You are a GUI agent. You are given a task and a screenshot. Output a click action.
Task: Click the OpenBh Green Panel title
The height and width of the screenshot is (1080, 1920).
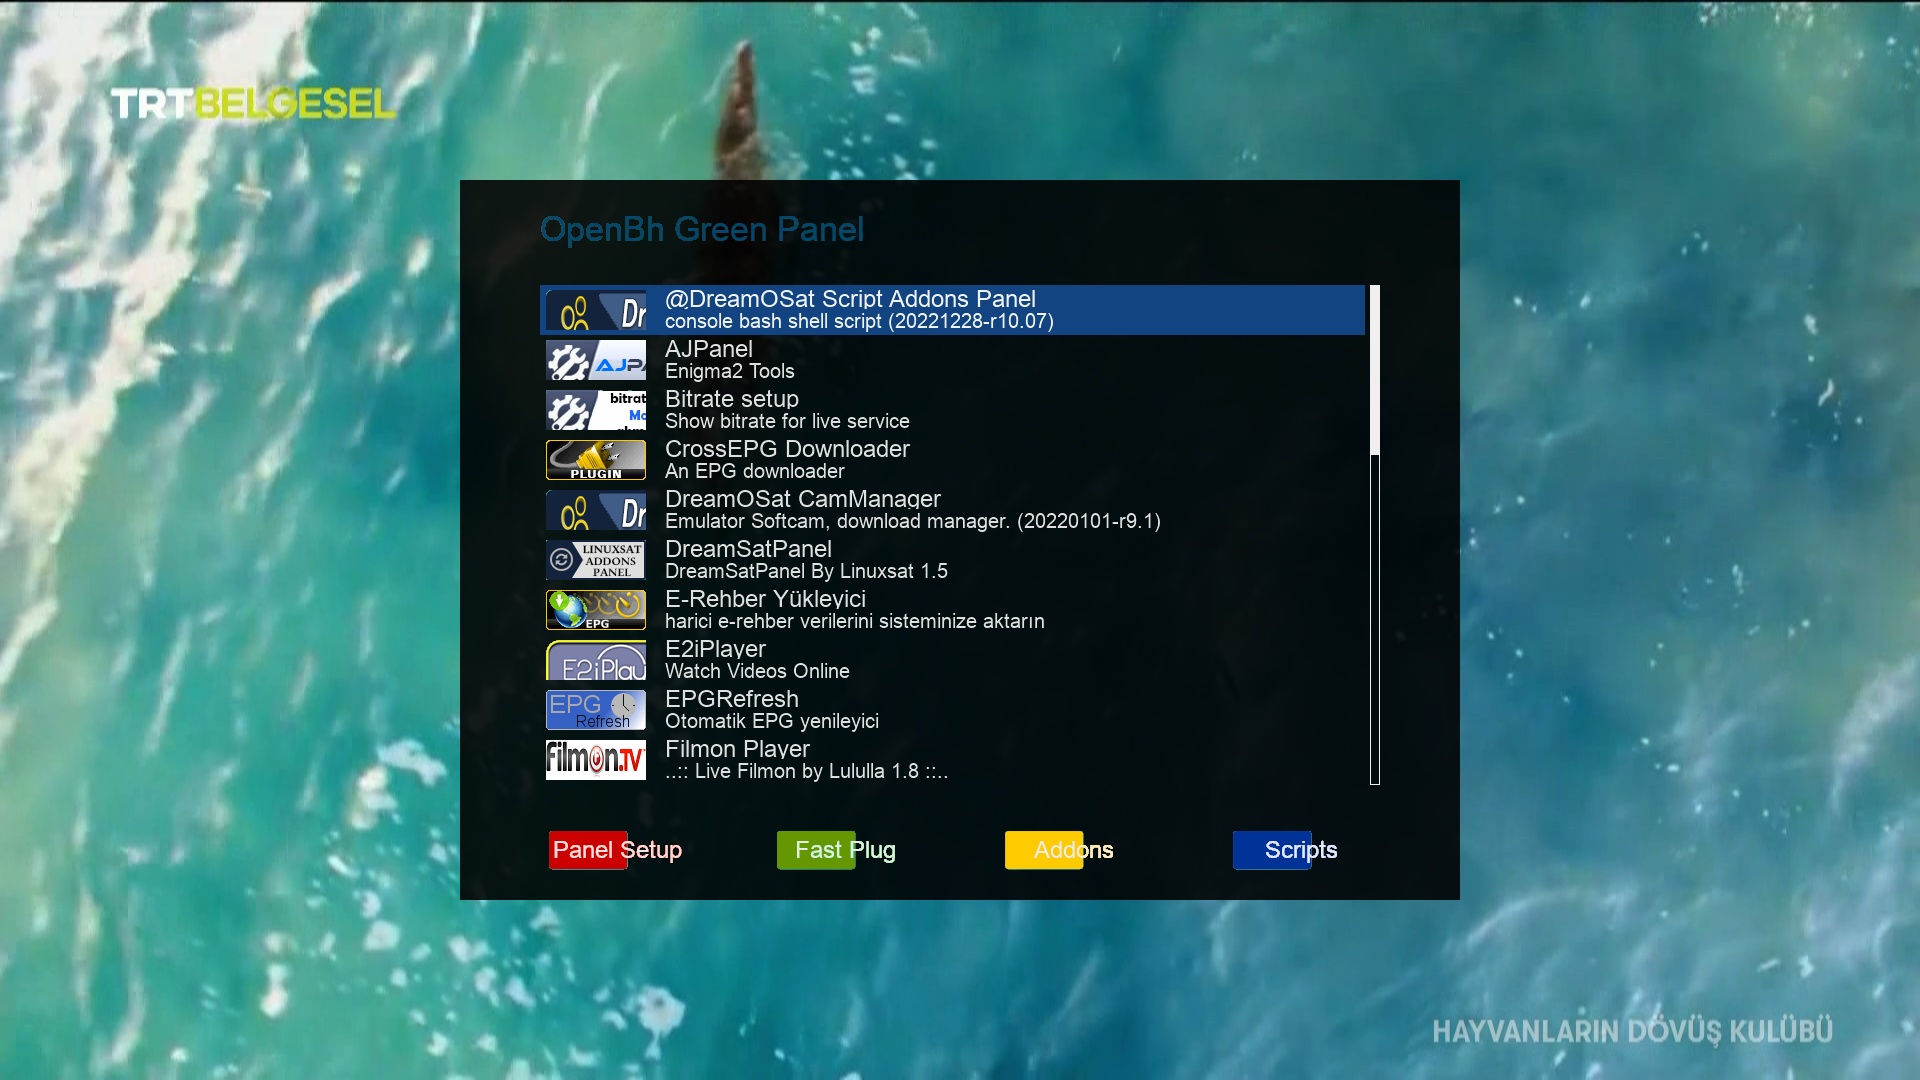pyautogui.click(x=701, y=230)
